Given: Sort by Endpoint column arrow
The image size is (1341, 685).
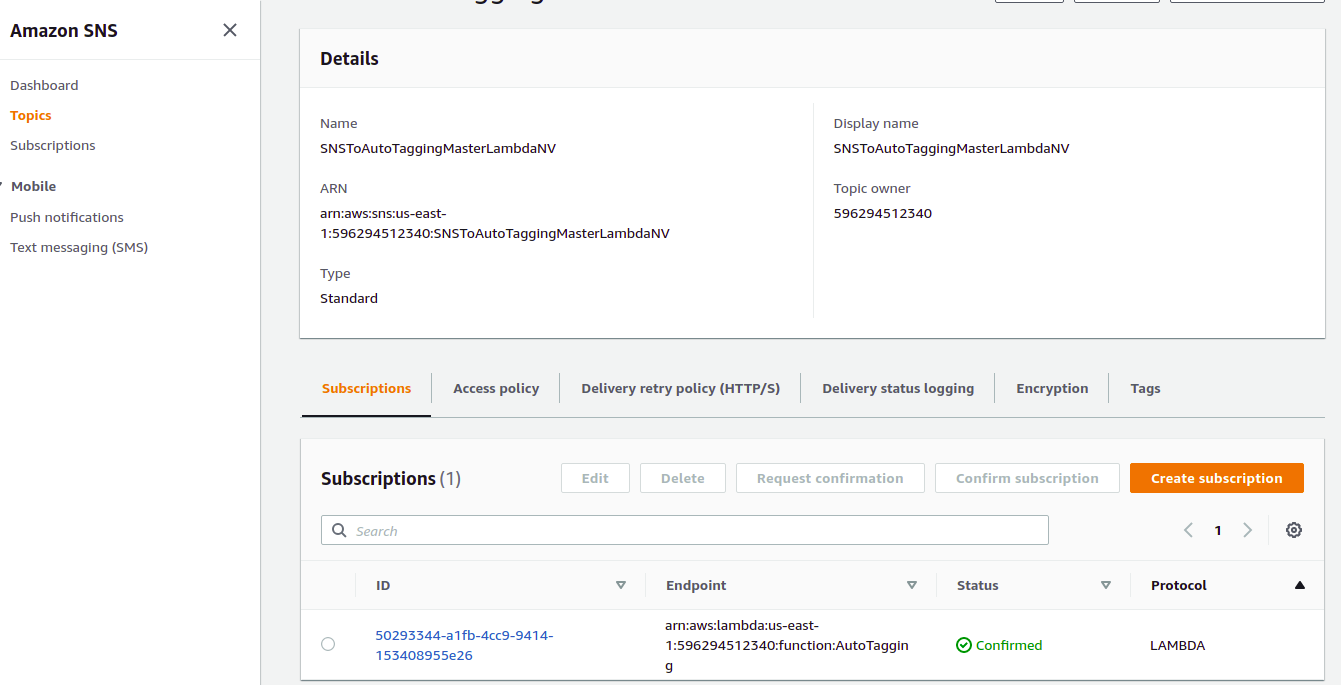Looking at the screenshot, I should tap(912, 585).
